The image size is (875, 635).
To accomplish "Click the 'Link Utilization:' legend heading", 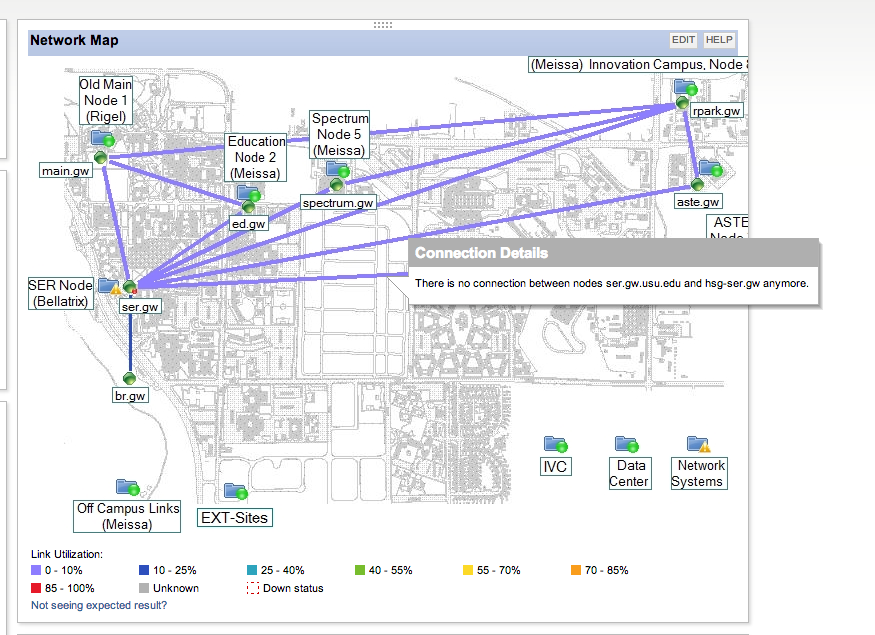I will point(67,554).
